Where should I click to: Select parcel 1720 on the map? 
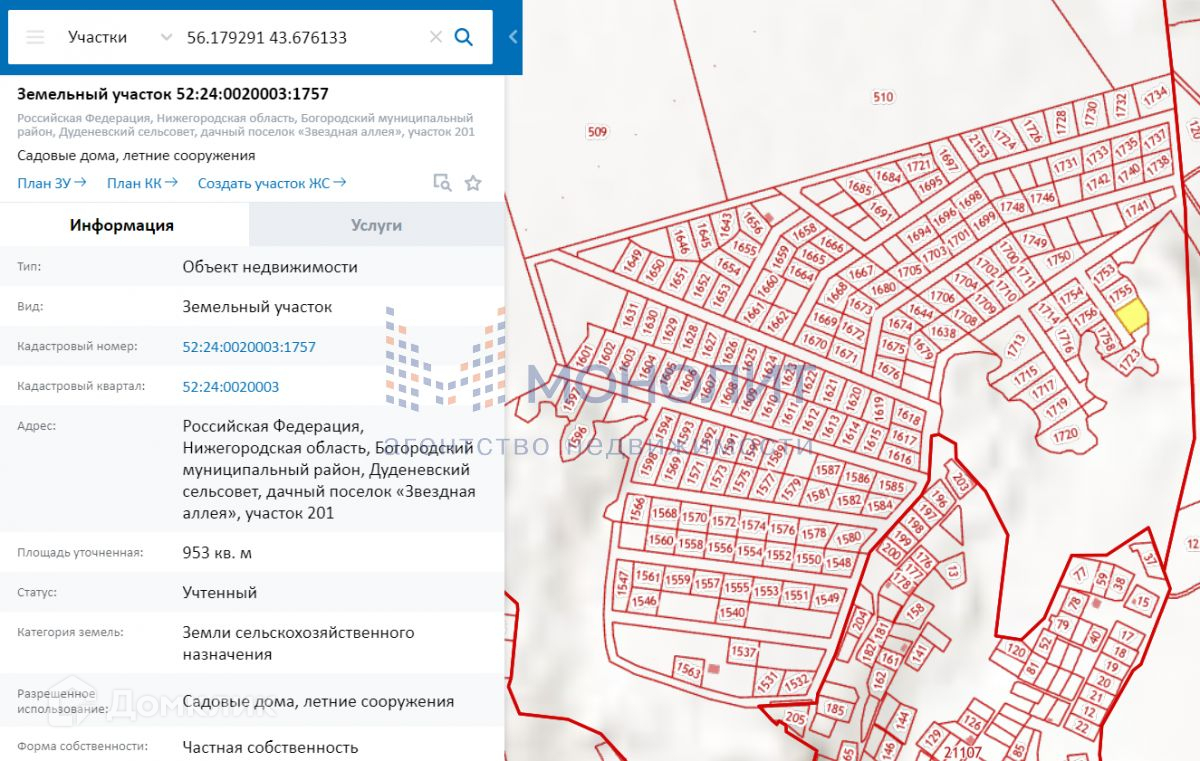click(x=1066, y=434)
